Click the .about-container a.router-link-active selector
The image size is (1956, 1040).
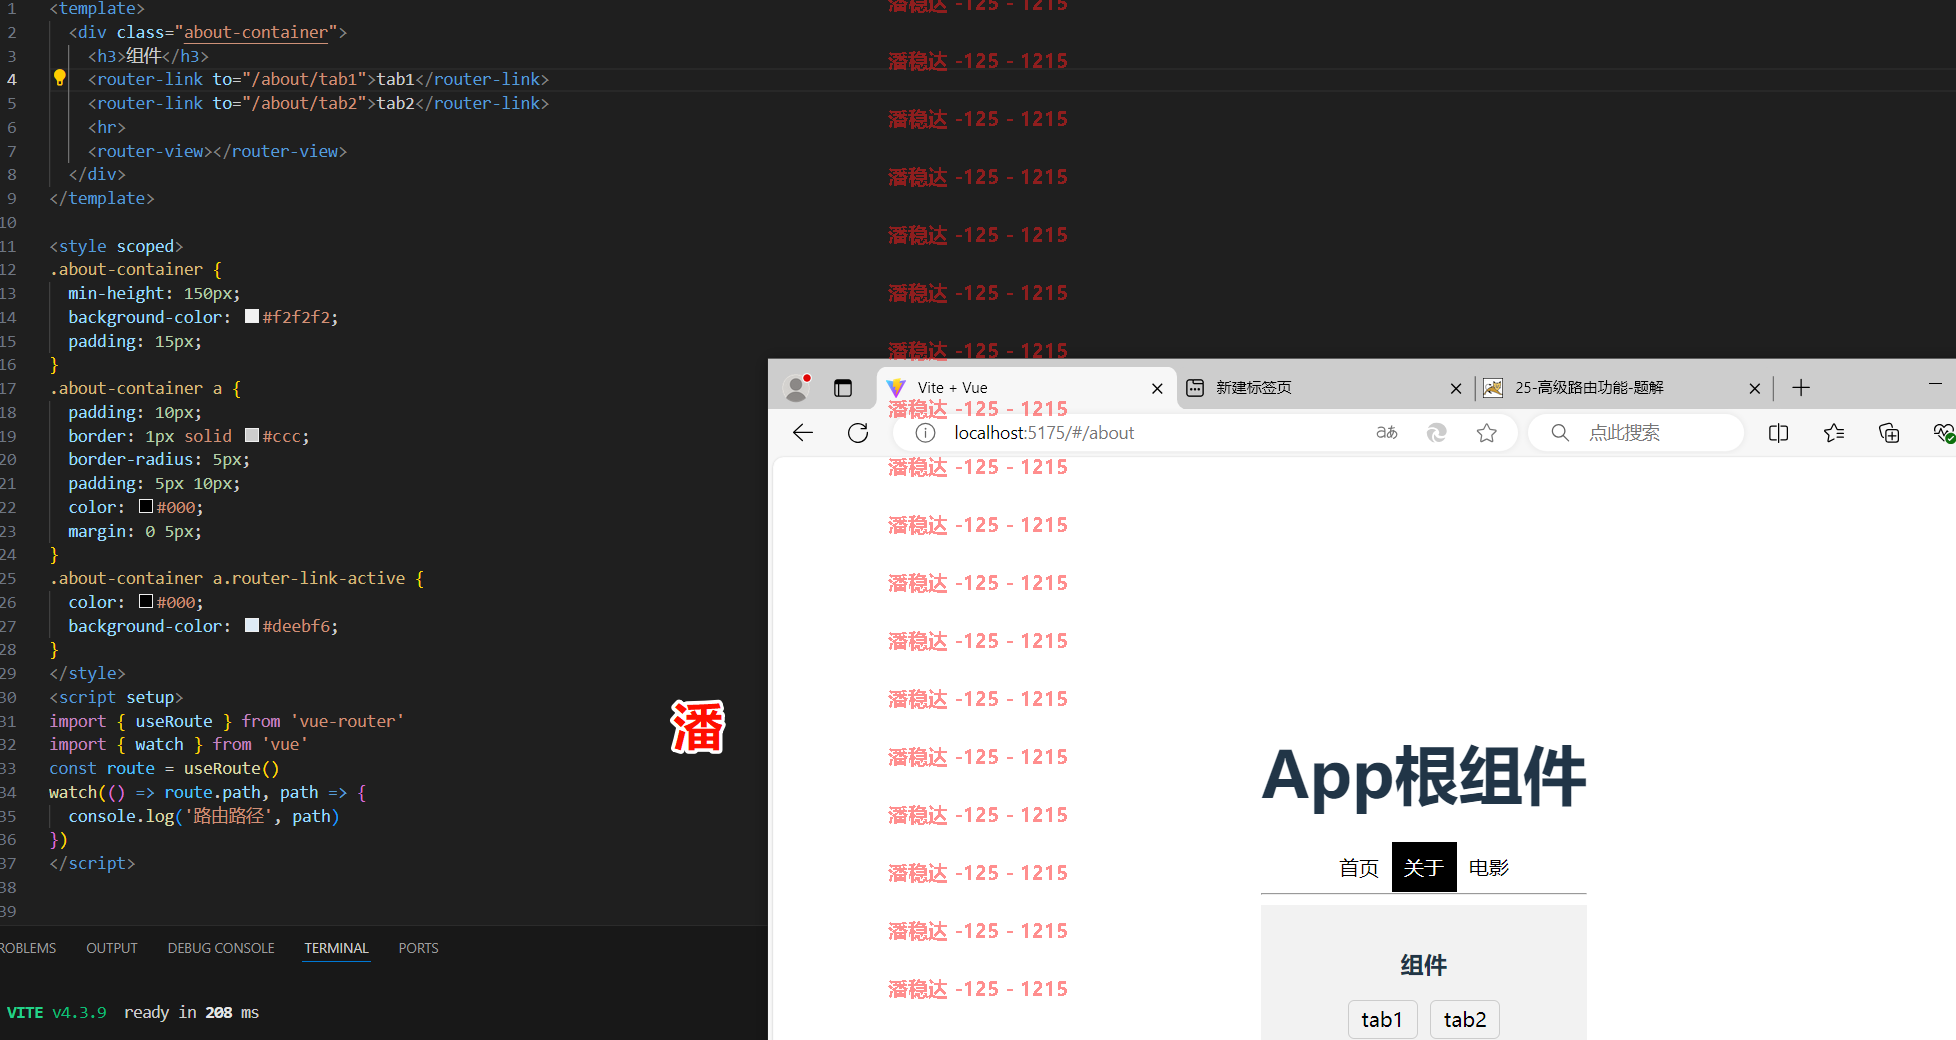[x=227, y=578]
